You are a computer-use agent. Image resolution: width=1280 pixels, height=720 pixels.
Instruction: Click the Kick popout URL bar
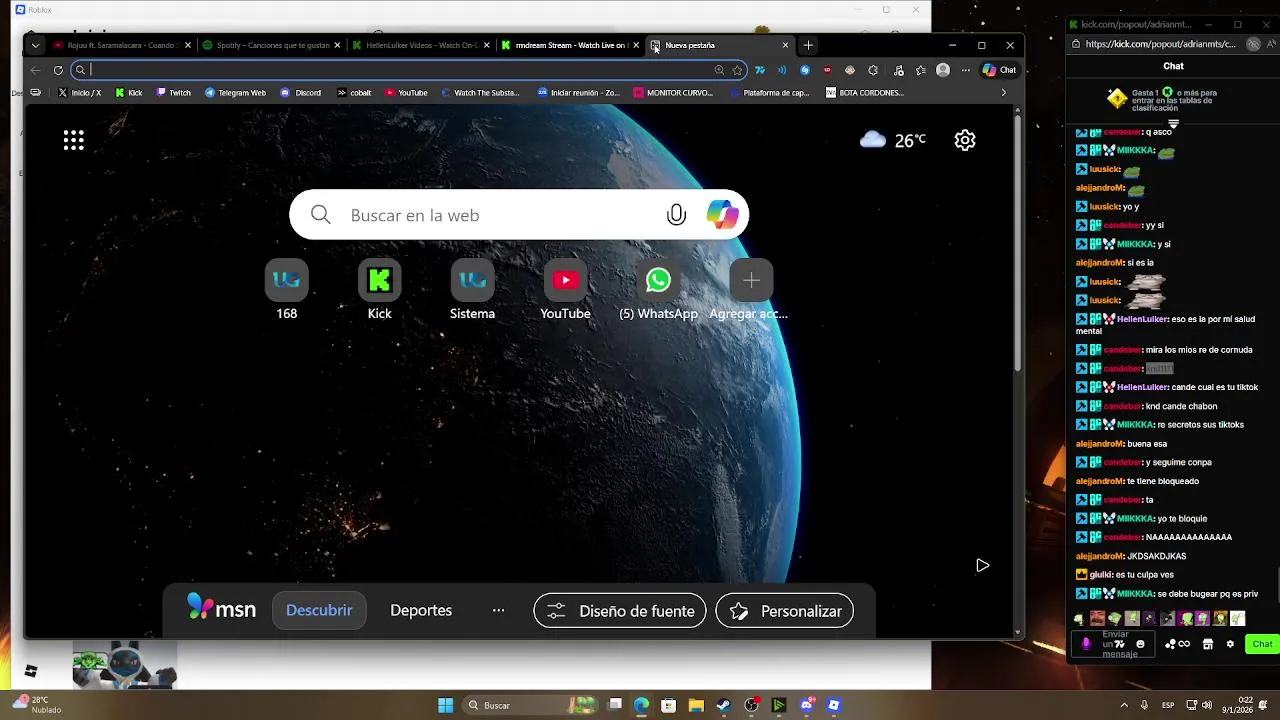coord(1161,44)
